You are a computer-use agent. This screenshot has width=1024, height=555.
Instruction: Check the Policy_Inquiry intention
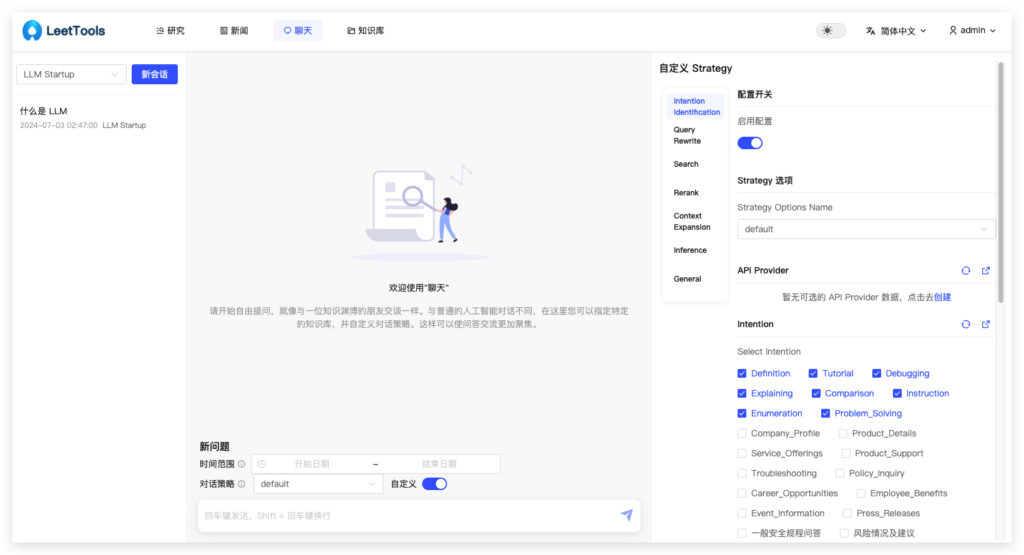tap(839, 473)
